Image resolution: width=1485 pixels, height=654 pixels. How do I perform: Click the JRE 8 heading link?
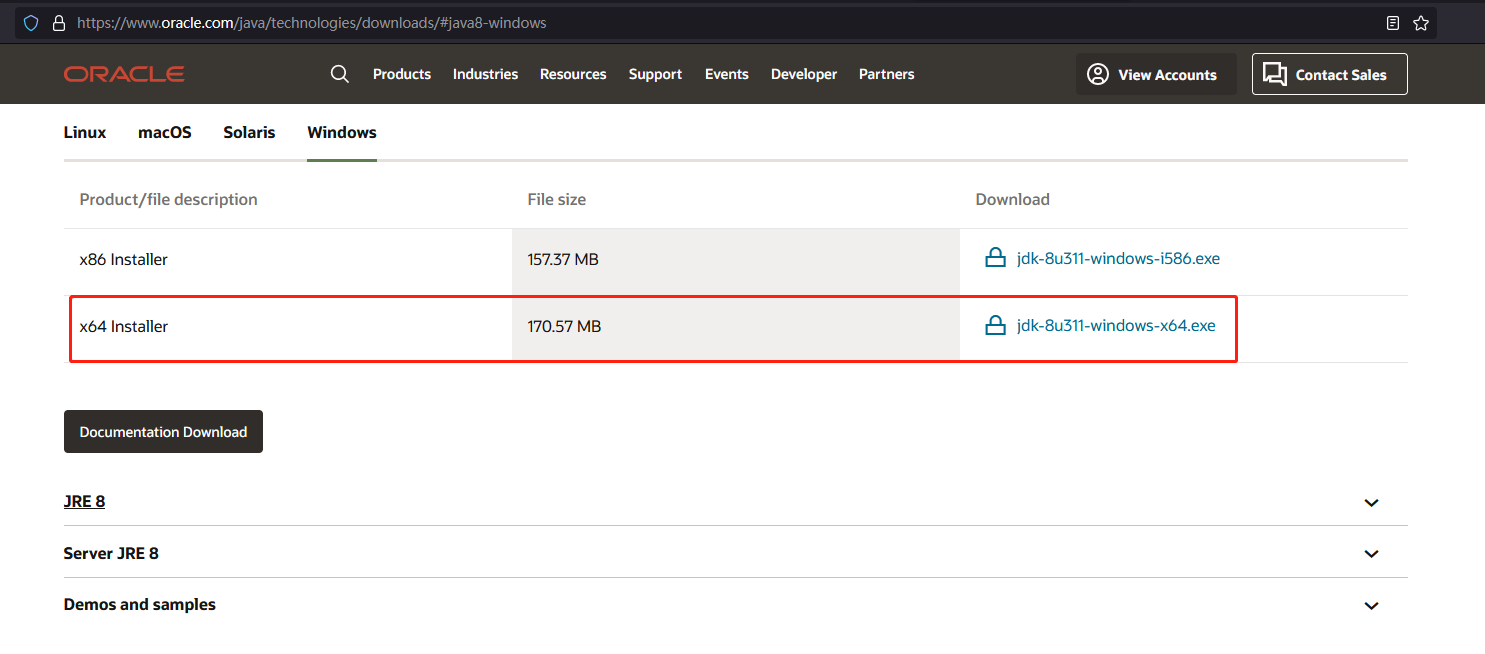(84, 501)
